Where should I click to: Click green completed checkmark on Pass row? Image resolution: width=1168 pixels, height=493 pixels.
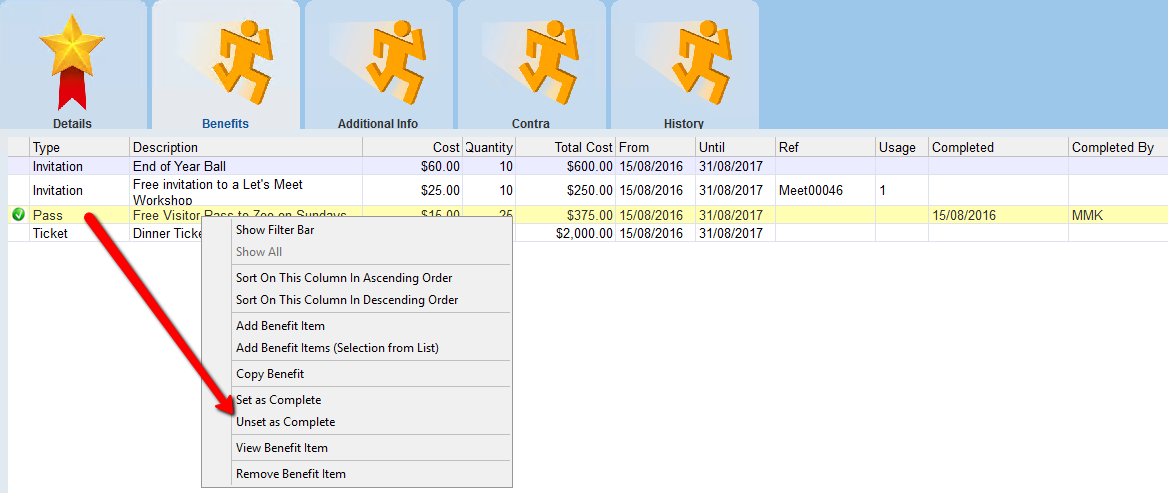pos(18,215)
